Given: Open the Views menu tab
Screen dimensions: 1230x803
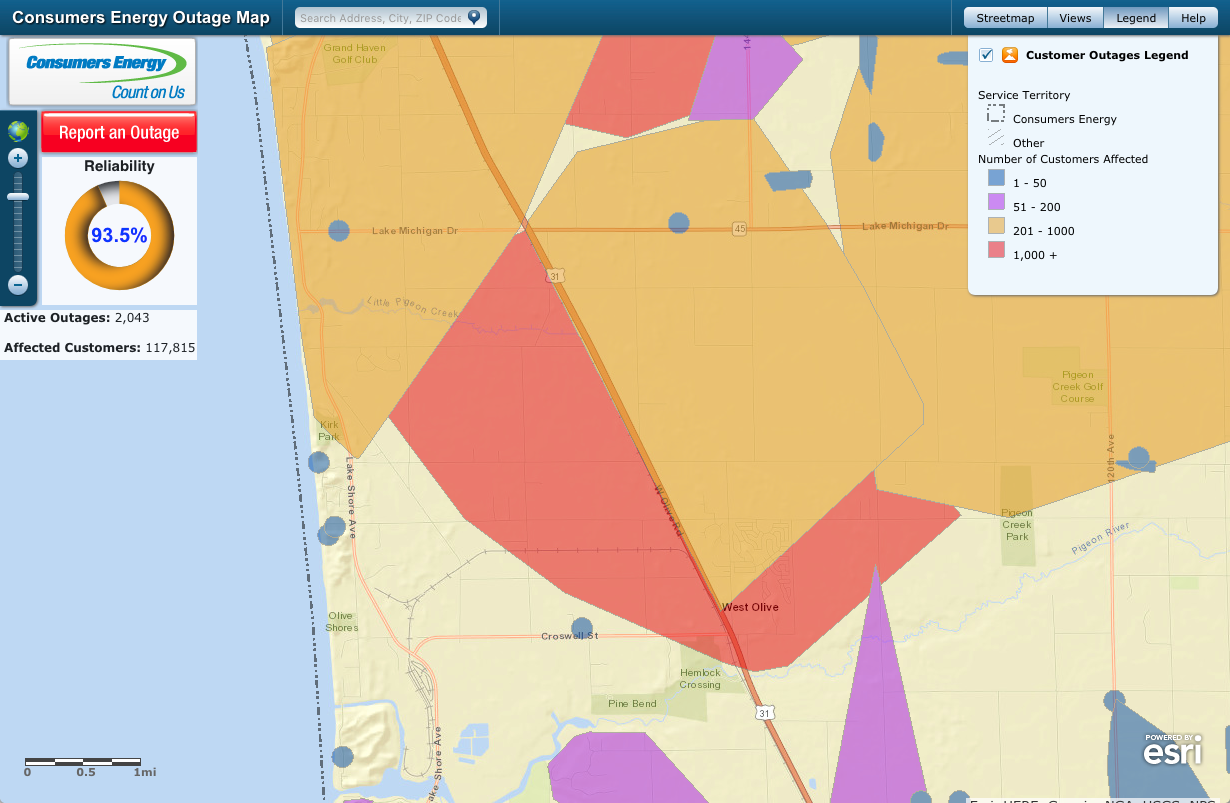Looking at the screenshot, I should 1075,18.
